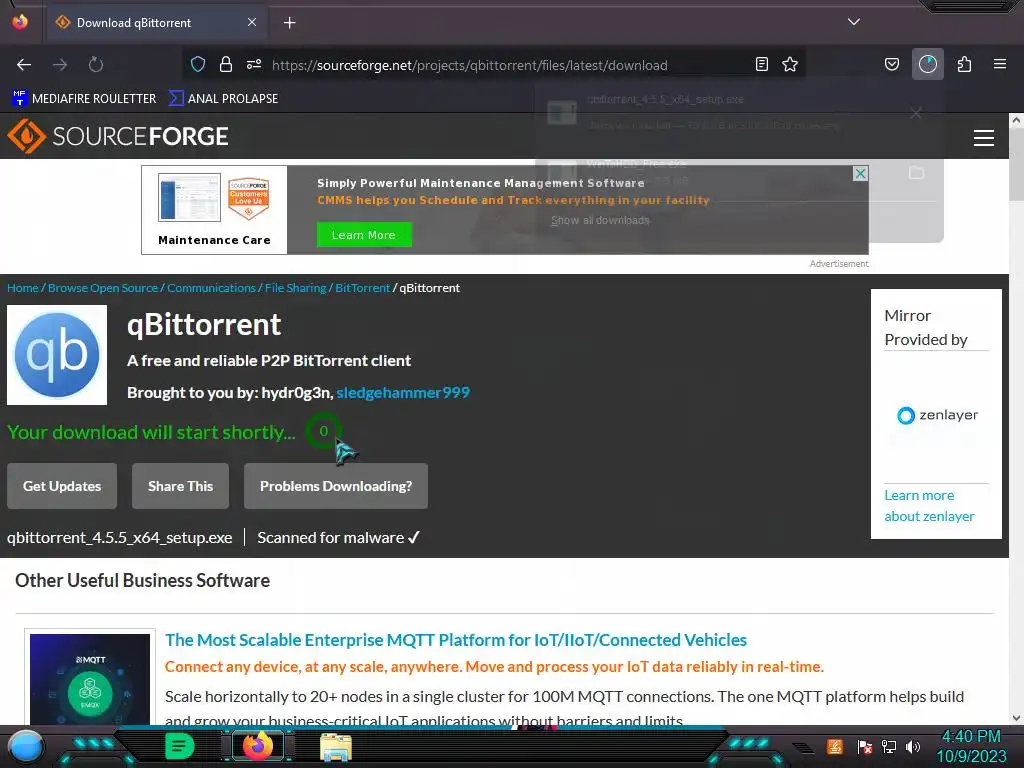
Task: Click the Java tray icon
Action: (x=835, y=746)
